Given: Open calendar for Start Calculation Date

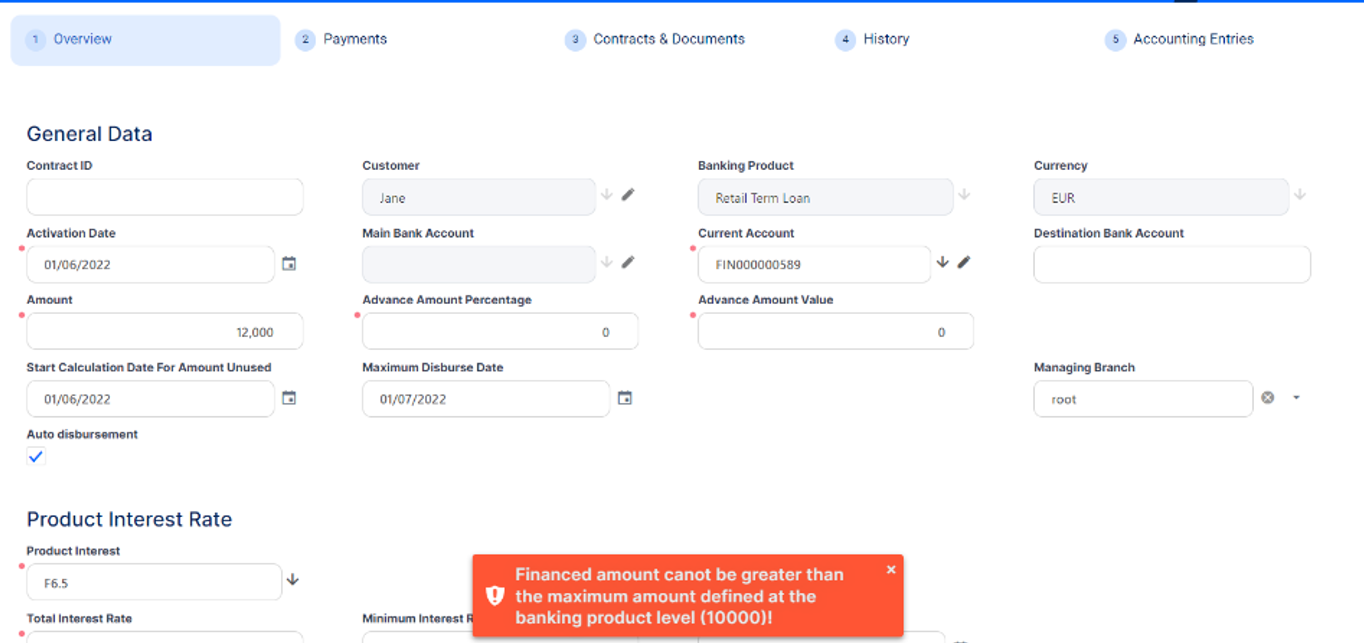Looking at the screenshot, I should pos(289,398).
